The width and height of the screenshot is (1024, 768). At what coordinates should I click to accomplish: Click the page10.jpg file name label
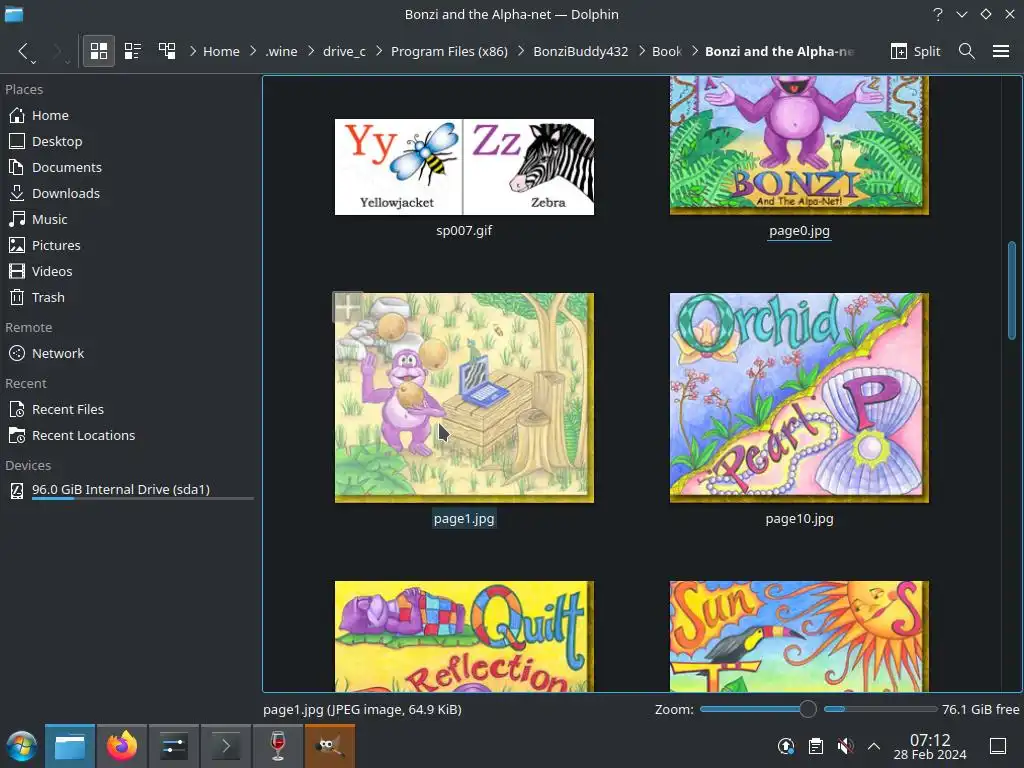coord(799,519)
